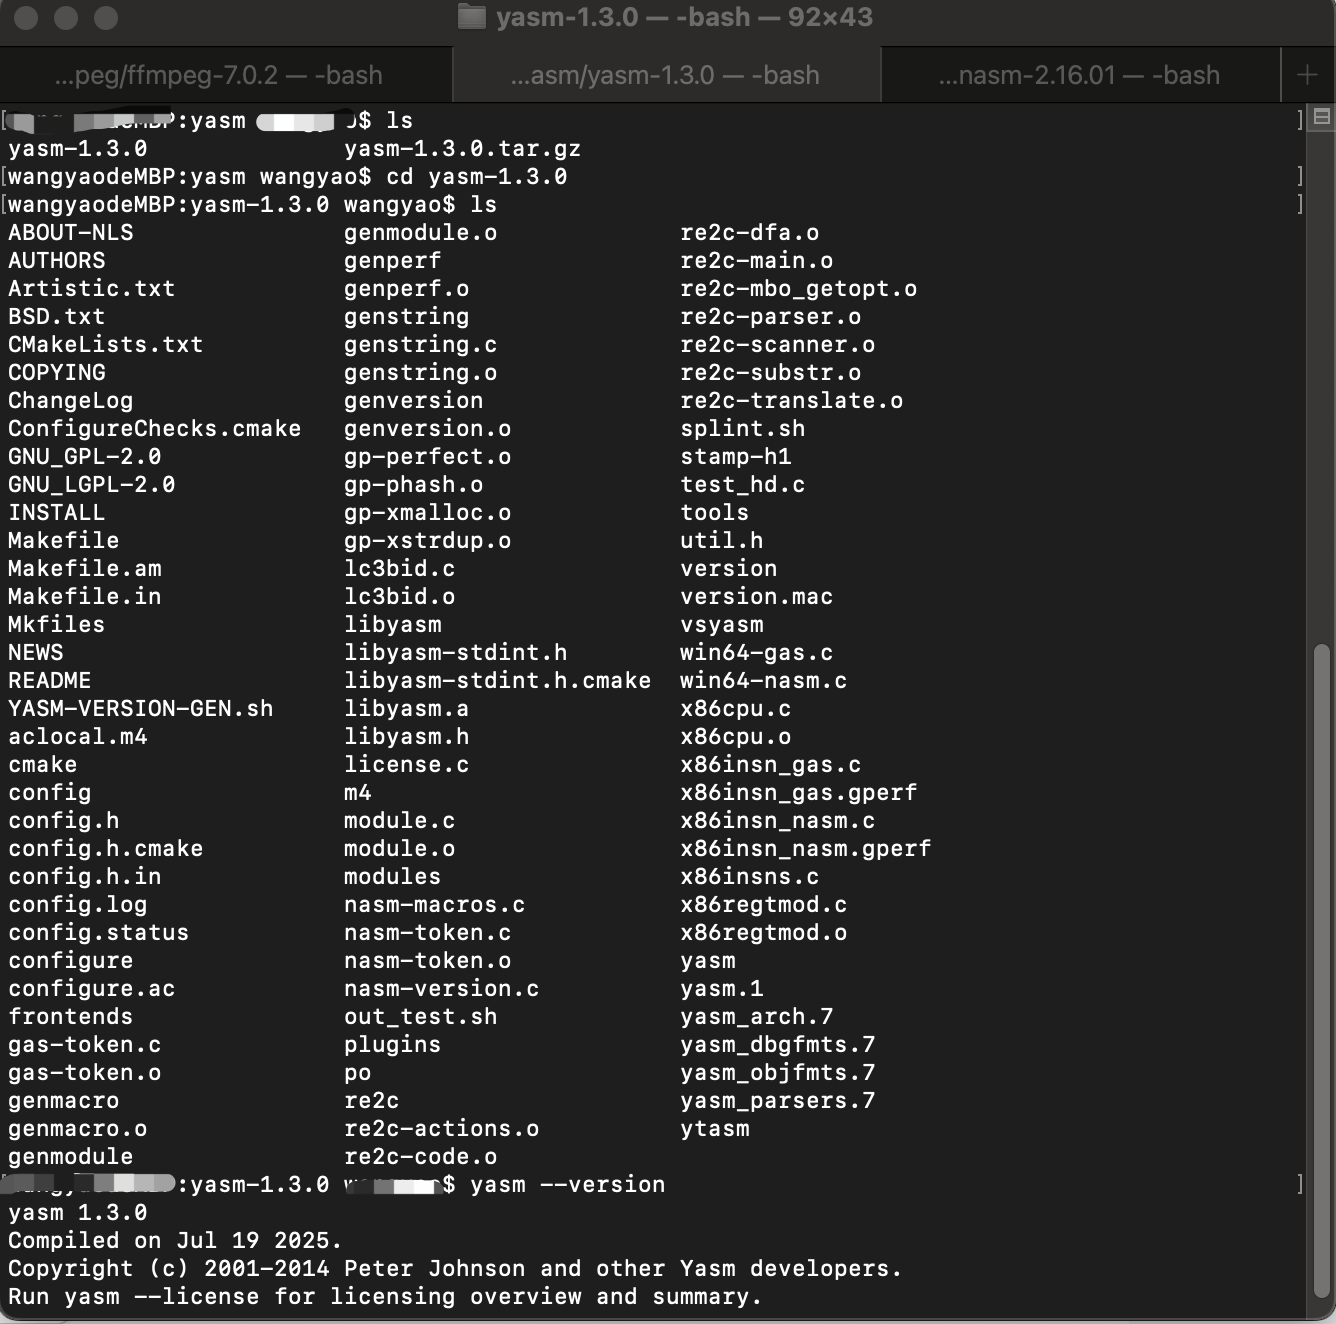Click win64-nasm.c file name

pyautogui.click(x=764, y=680)
